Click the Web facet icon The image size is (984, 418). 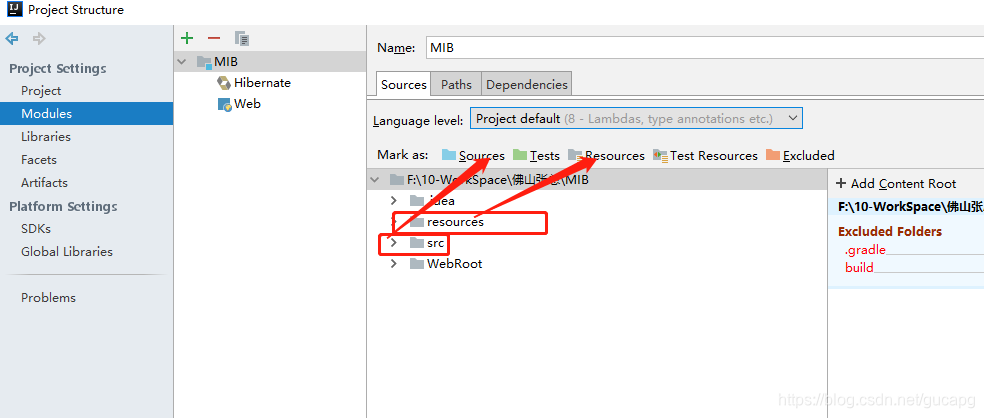point(224,104)
